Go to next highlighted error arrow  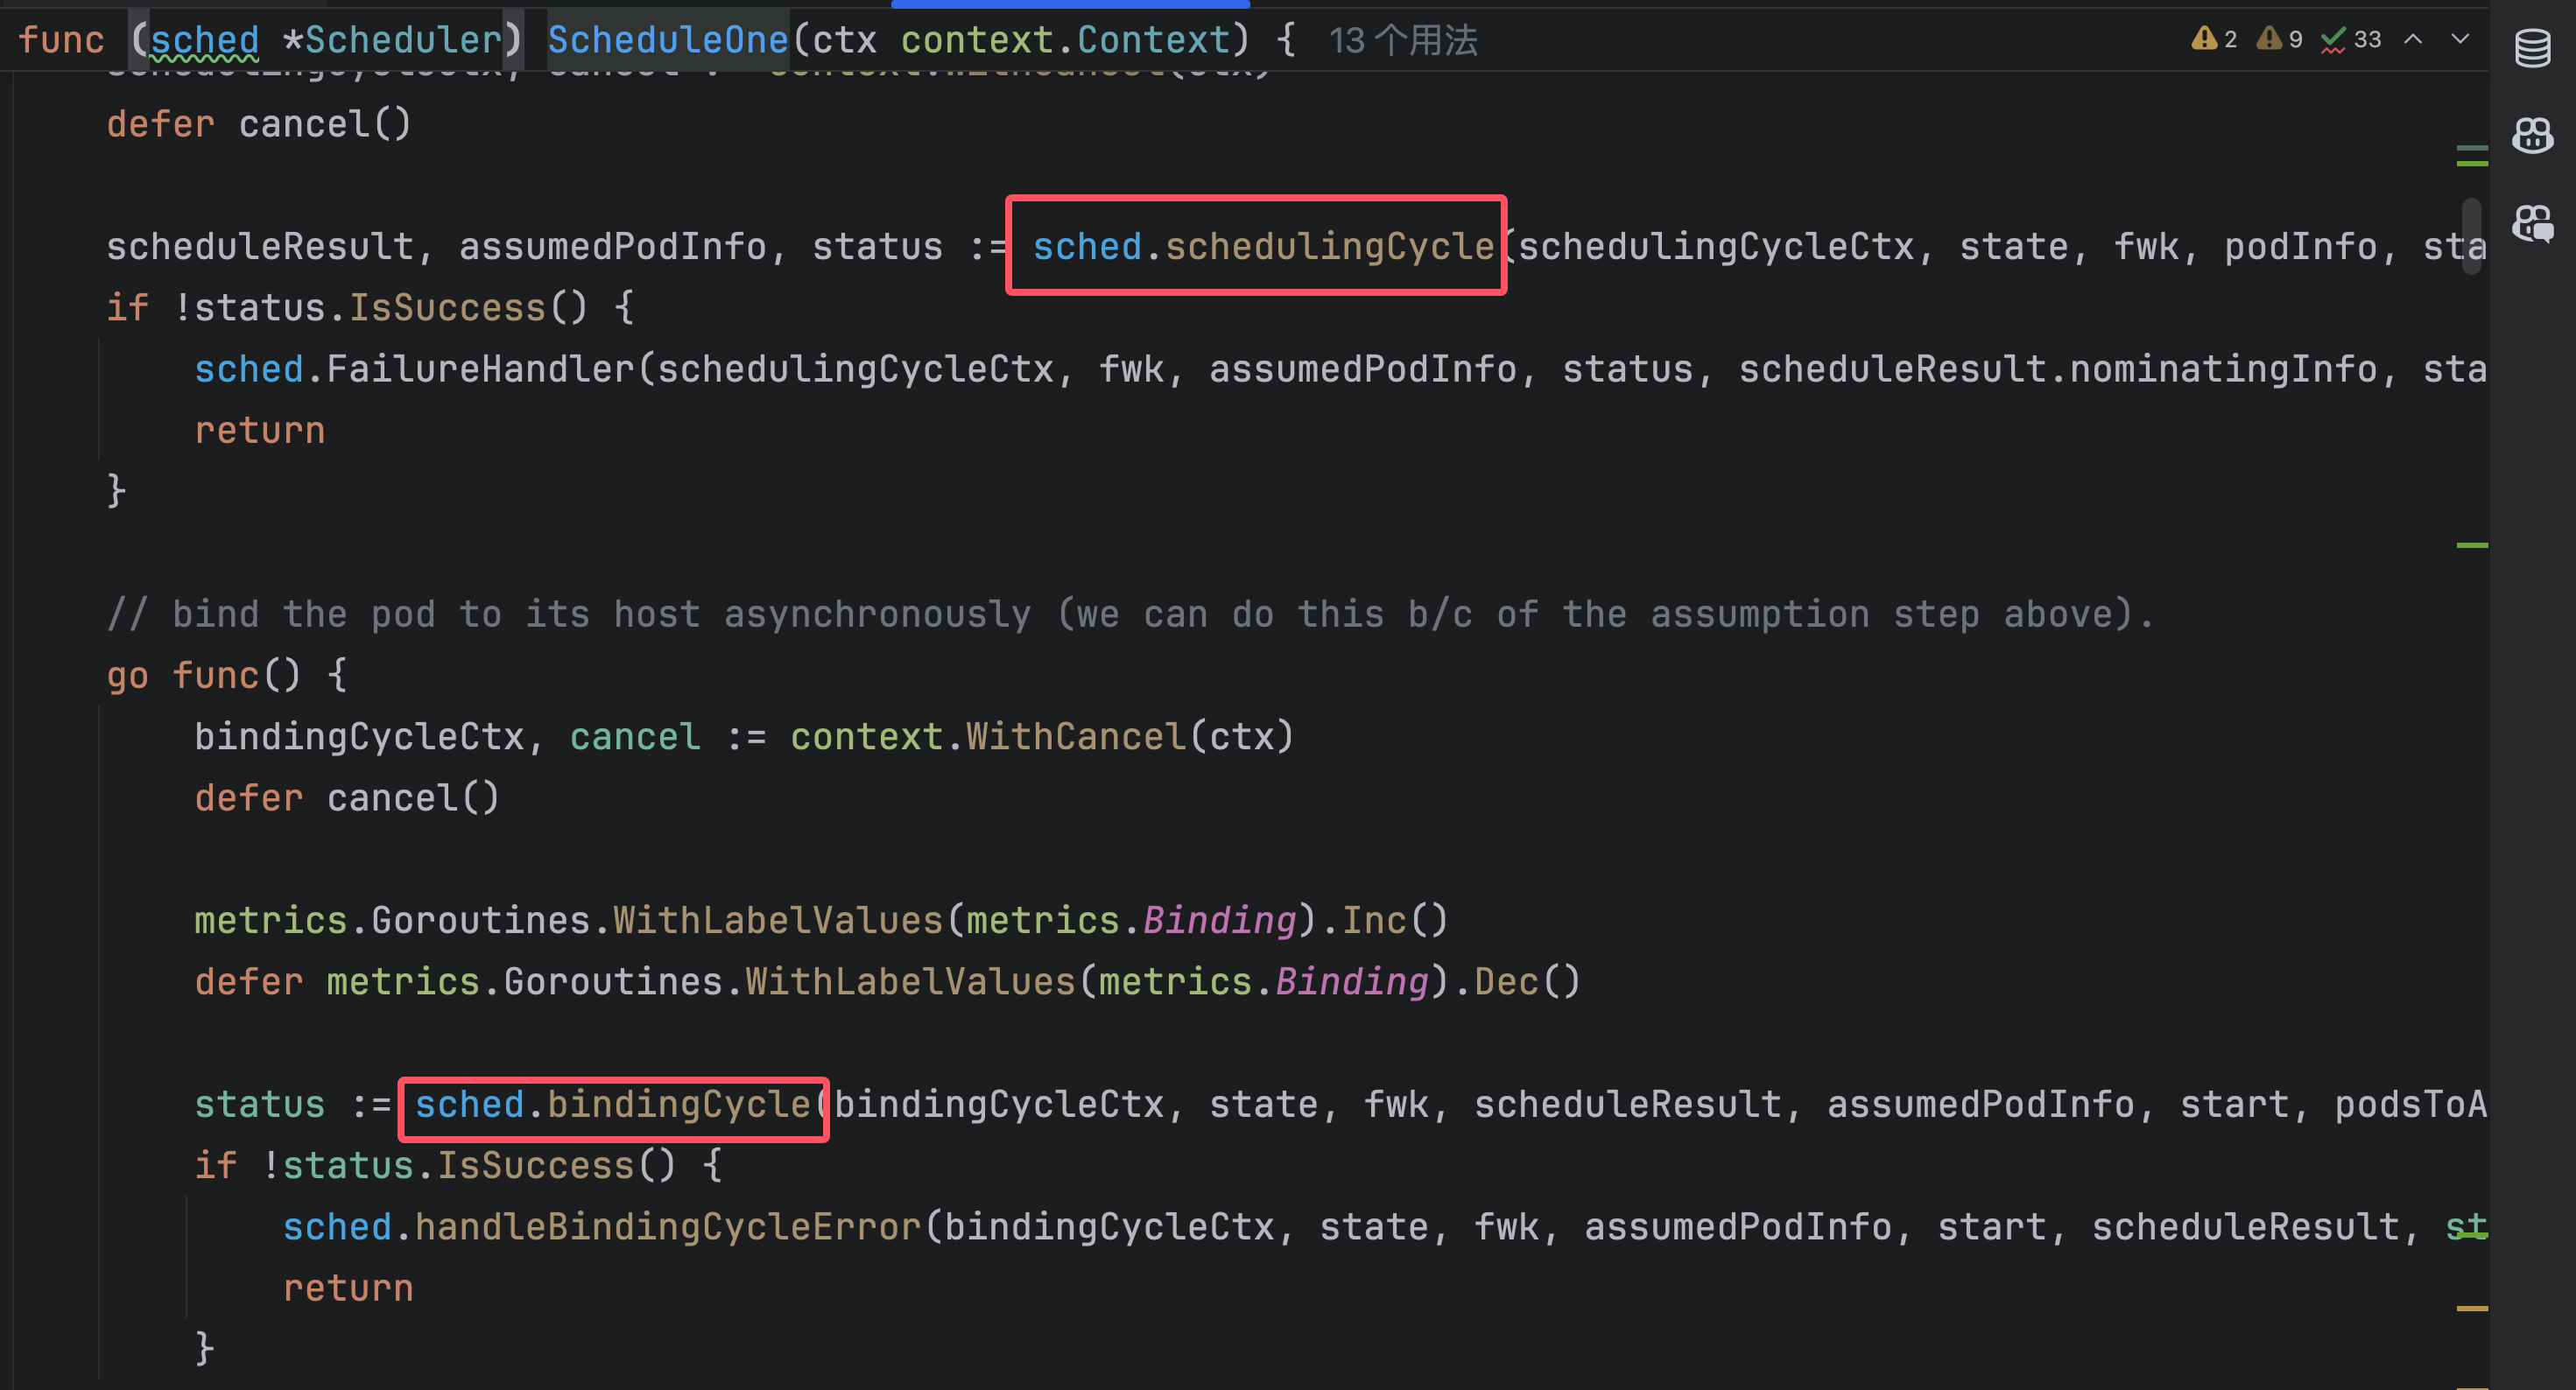(2460, 39)
